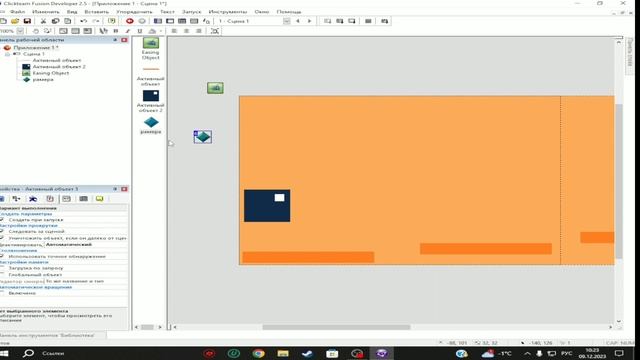640x360 pixels.
Task: Enable the 'Включено' auto-rotation checkbox
Action: tap(2, 293)
